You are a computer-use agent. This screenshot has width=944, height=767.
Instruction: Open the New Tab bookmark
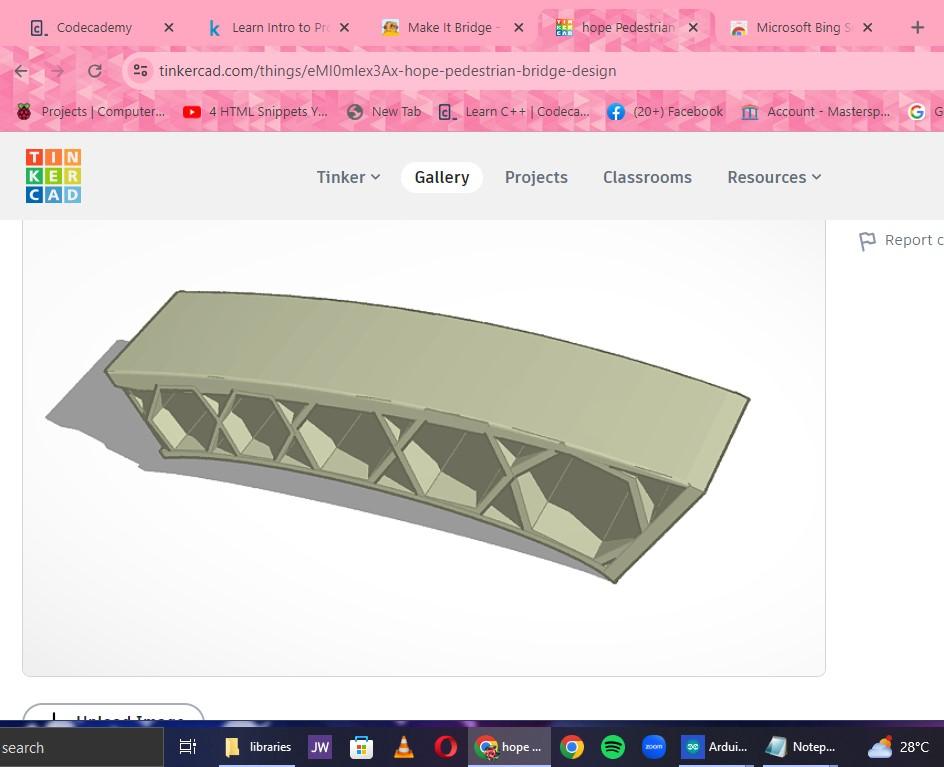(385, 111)
